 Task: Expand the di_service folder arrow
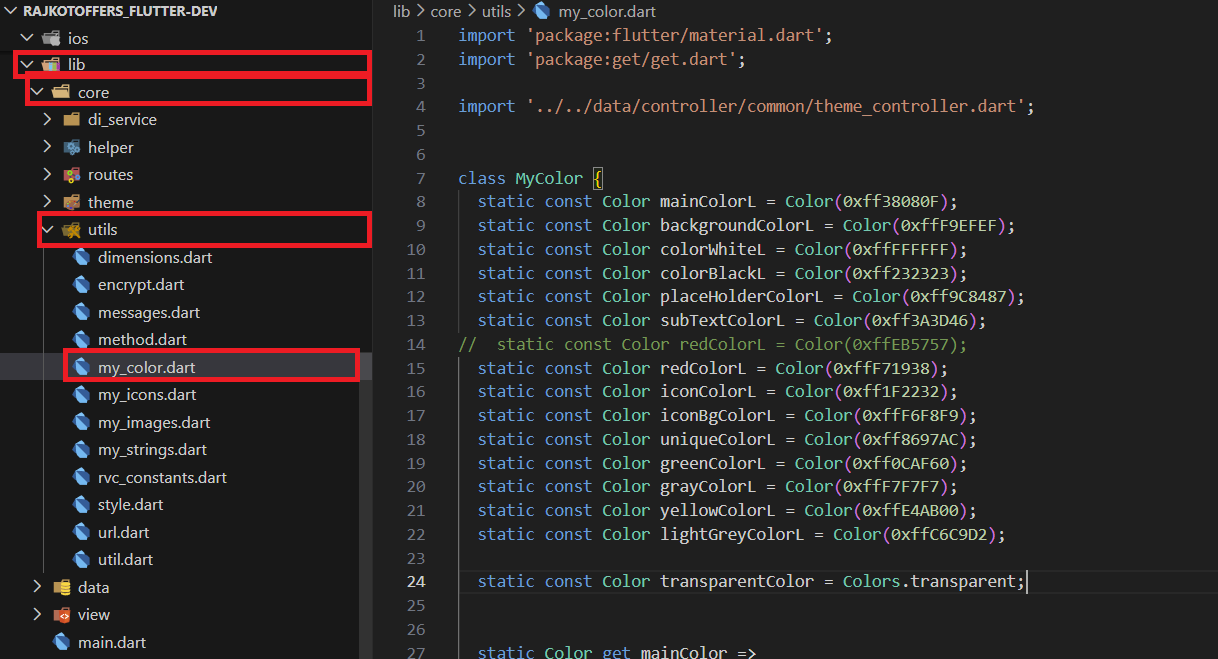click(x=47, y=119)
